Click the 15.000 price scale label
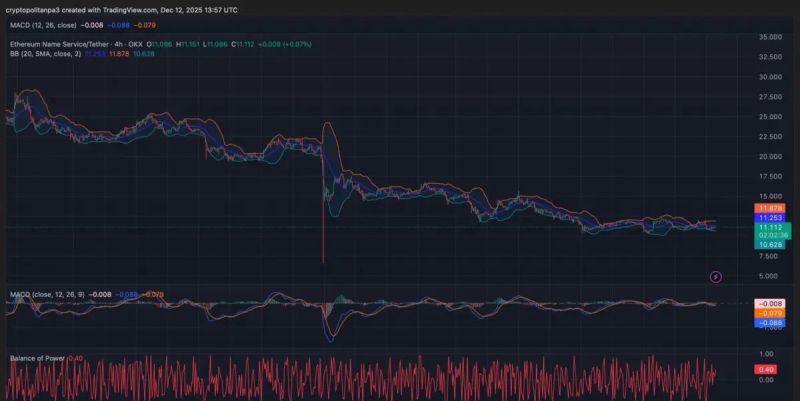 click(x=770, y=196)
